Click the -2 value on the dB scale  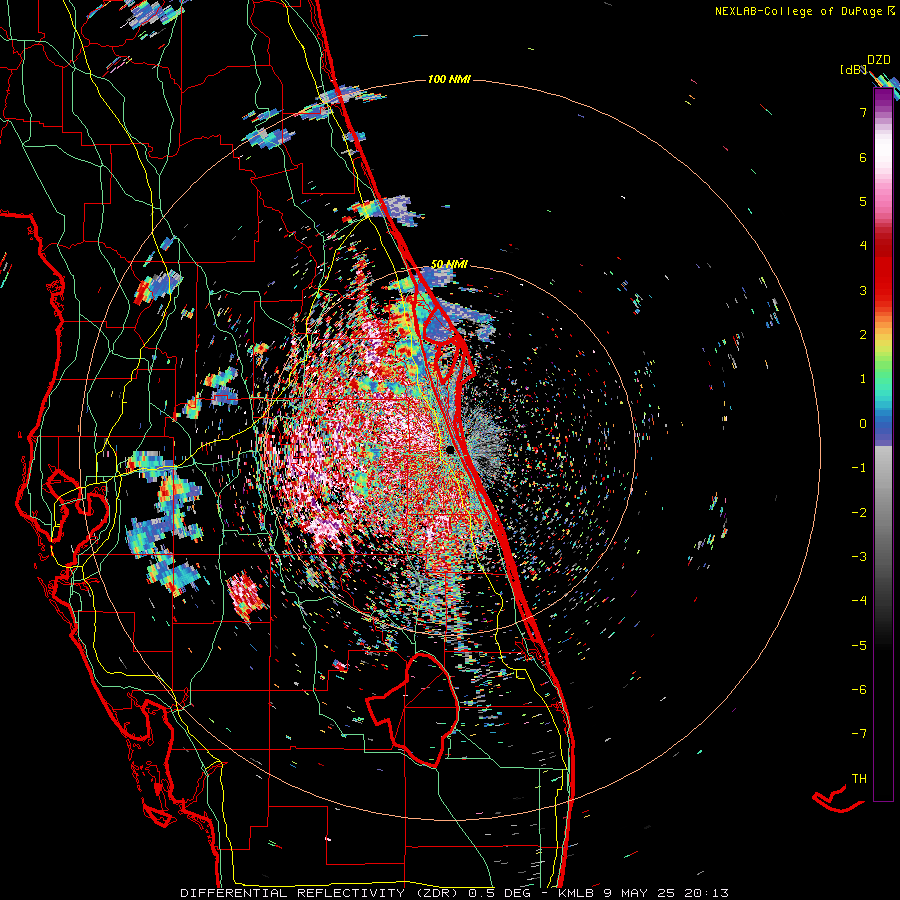[859, 513]
